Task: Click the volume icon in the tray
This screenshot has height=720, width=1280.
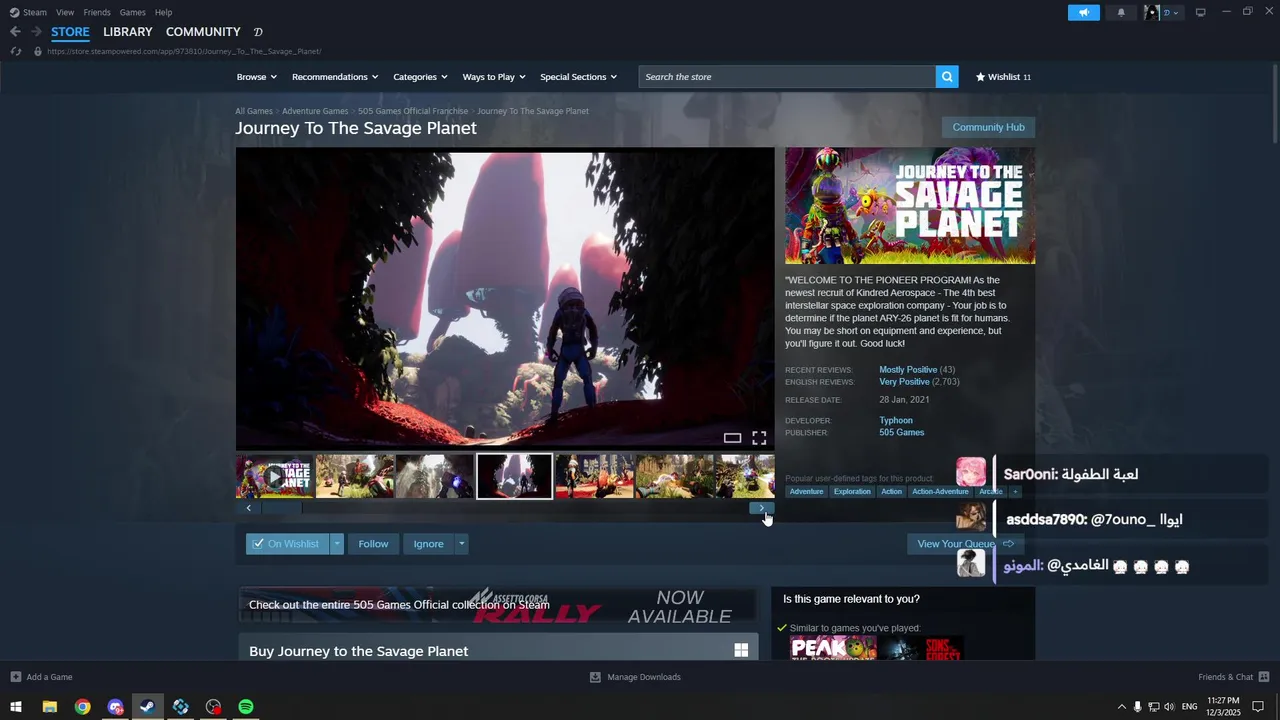Action: pos(1170,707)
